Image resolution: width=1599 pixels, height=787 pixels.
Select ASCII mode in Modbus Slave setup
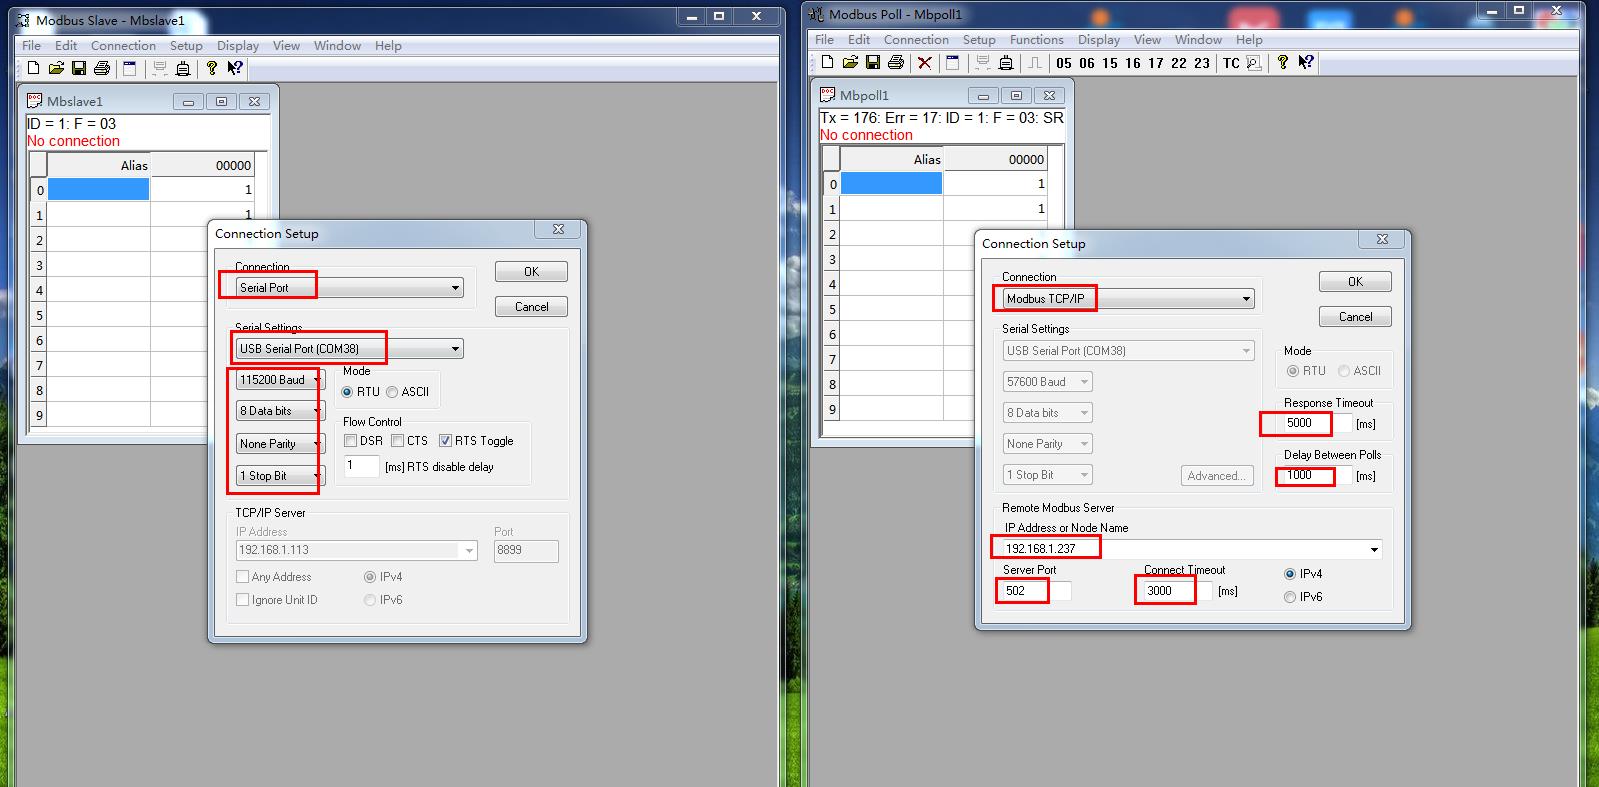(393, 392)
